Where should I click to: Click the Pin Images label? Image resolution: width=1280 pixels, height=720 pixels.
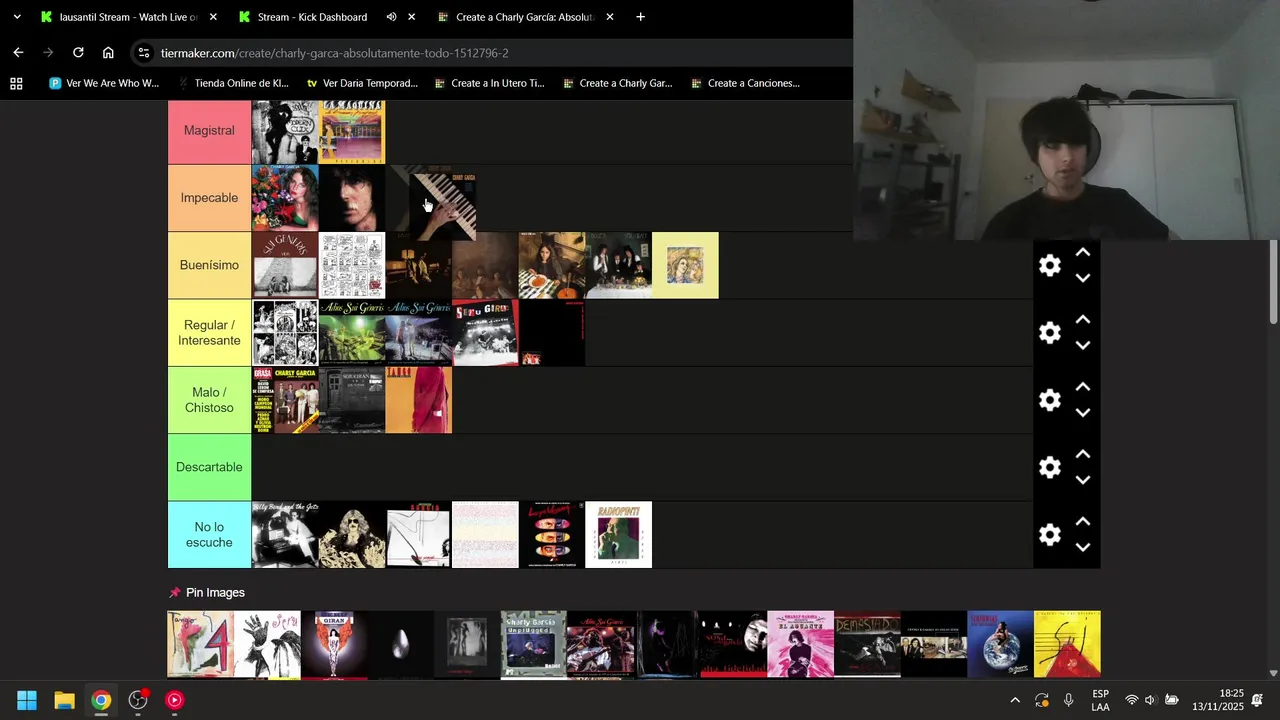215,593
